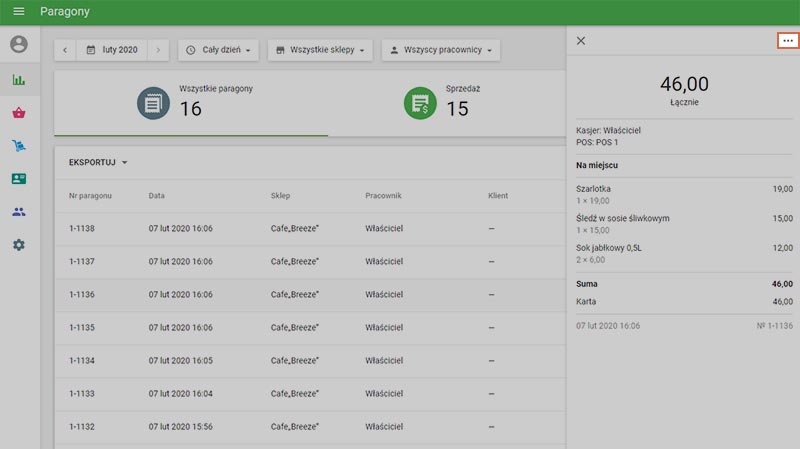Open the Customers people icon
Image resolution: width=800 pixels, height=449 pixels.
click(x=19, y=212)
